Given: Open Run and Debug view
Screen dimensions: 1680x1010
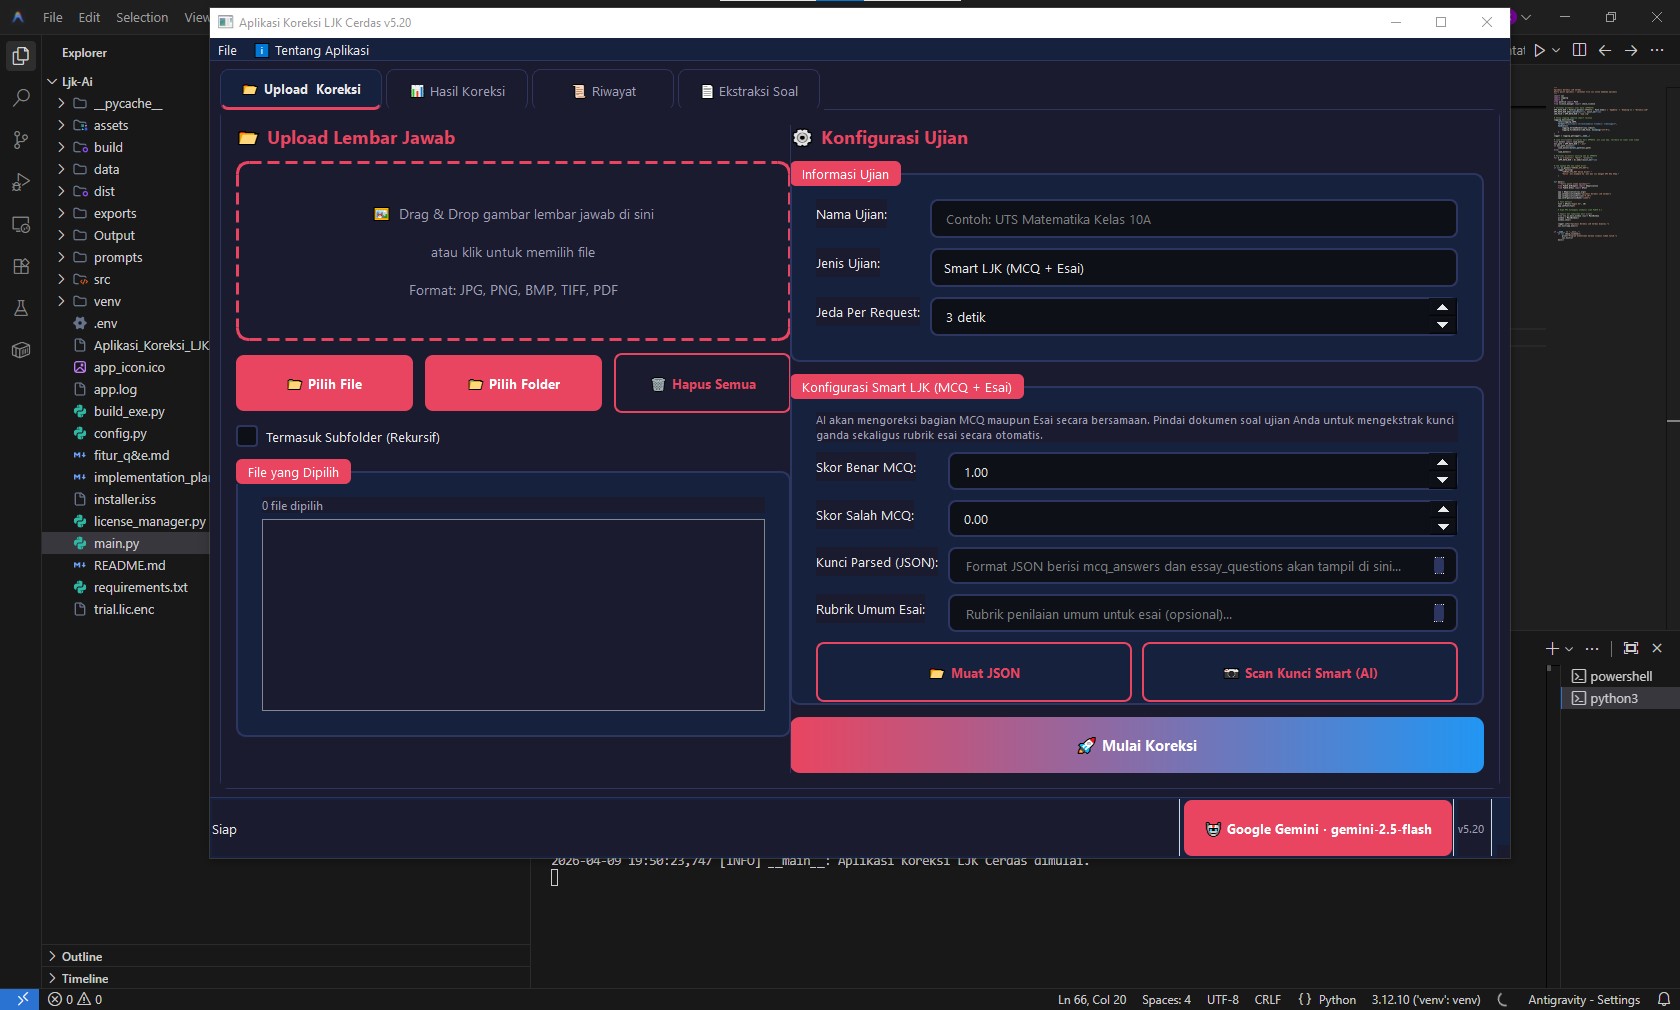Looking at the screenshot, I should [20, 182].
